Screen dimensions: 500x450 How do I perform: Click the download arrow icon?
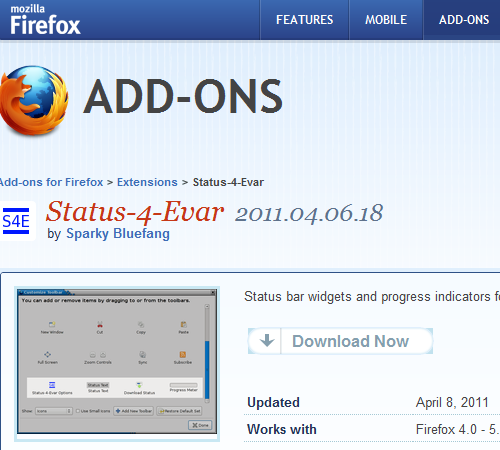tap(267, 341)
